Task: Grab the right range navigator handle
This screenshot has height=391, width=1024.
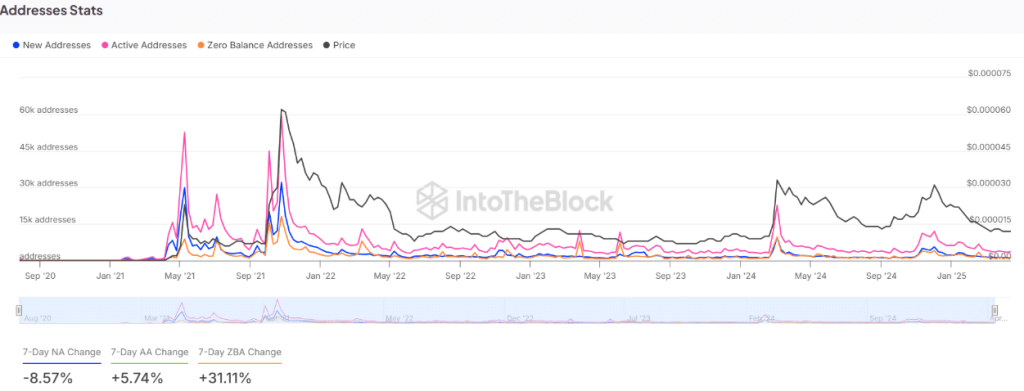Action: pos(995,310)
